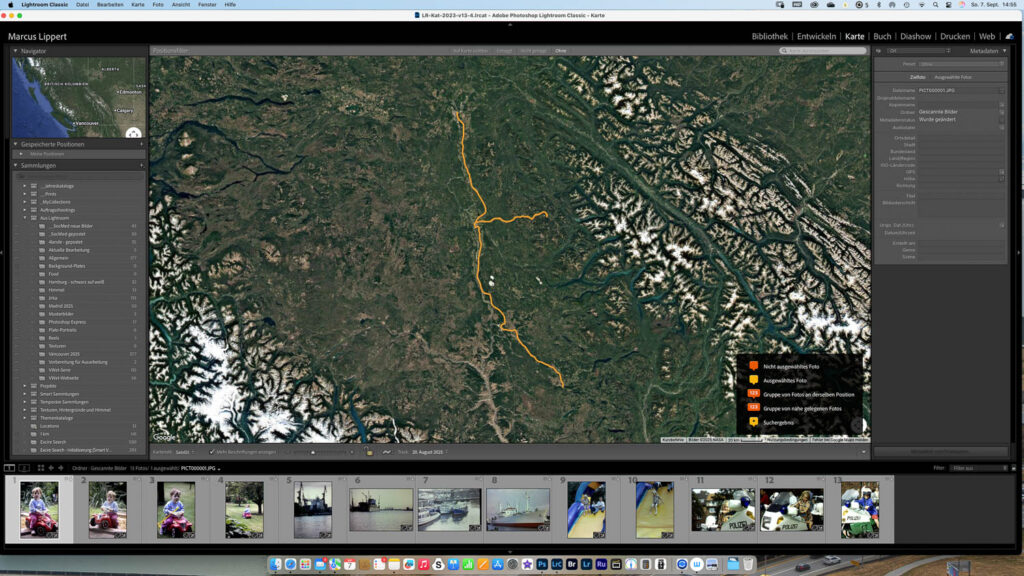
Task: Select filmstrip thumbnail 5 ship photo
Action: (313, 510)
